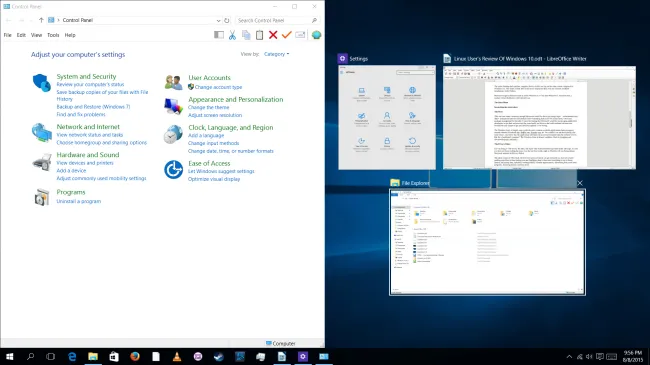
Task: Expand the address bar history dropdown
Action: 218,20
